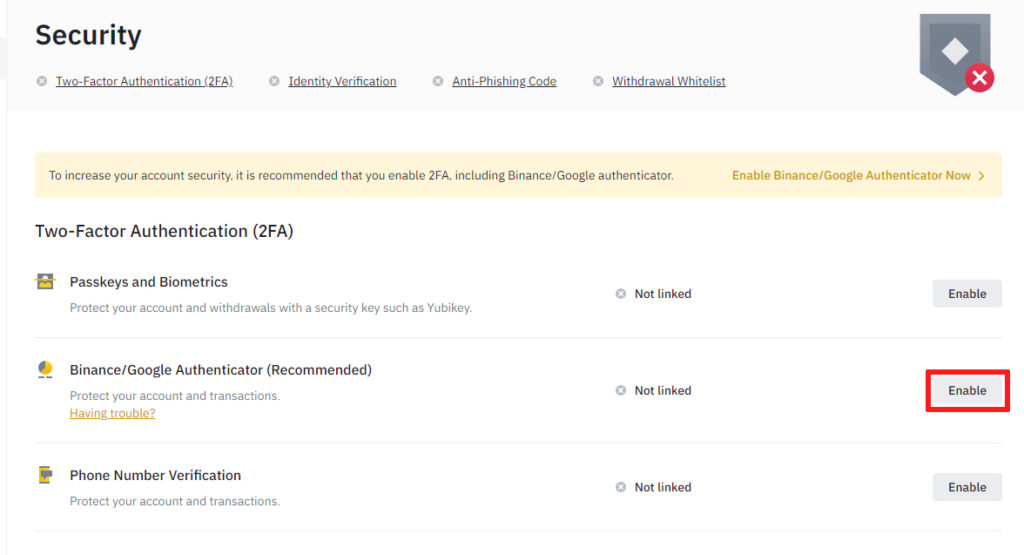Viewport: 1024px width, 555px height.
Task: Click Not linked text in Passkeys row
Action: point(663,294)
